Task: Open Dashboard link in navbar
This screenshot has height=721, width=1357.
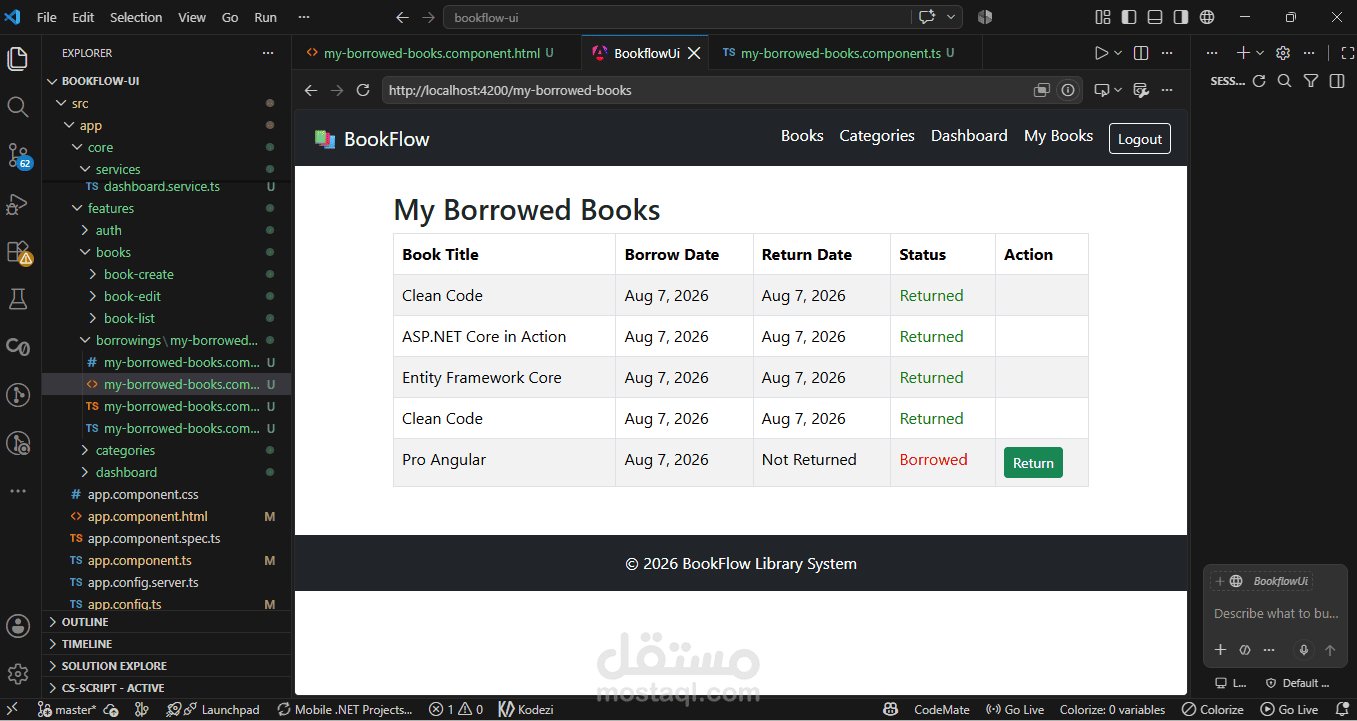Action: click(x=969, y=136)
